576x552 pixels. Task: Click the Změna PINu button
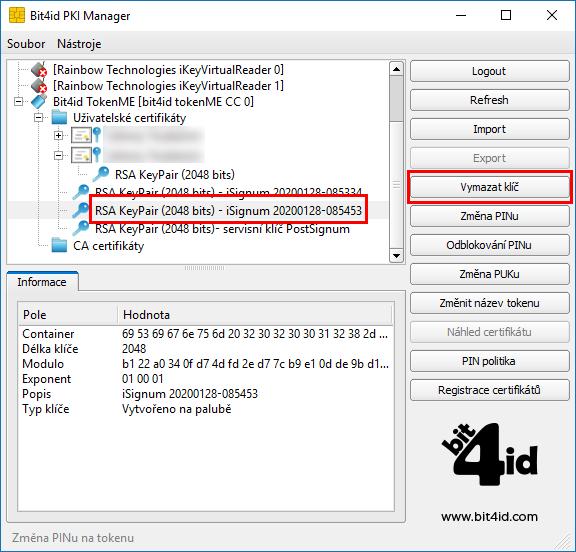click(489, 216)
